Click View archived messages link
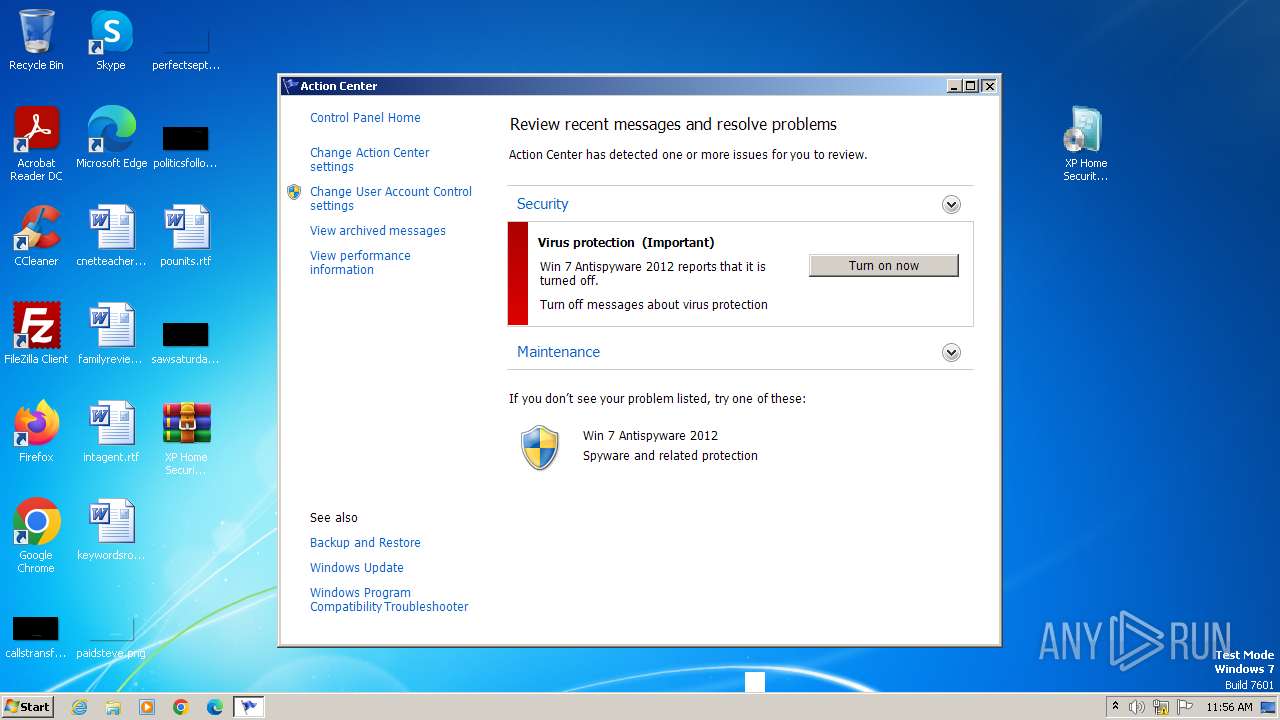1280x720 pixels. pyautogui.click(x=378, y=231)
